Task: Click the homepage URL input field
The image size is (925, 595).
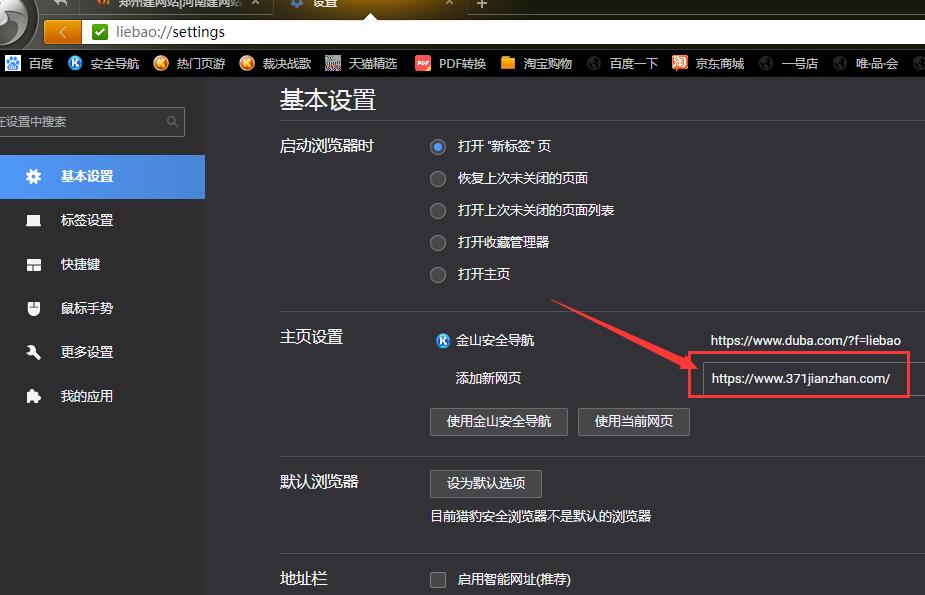Action: pos(814,379)
